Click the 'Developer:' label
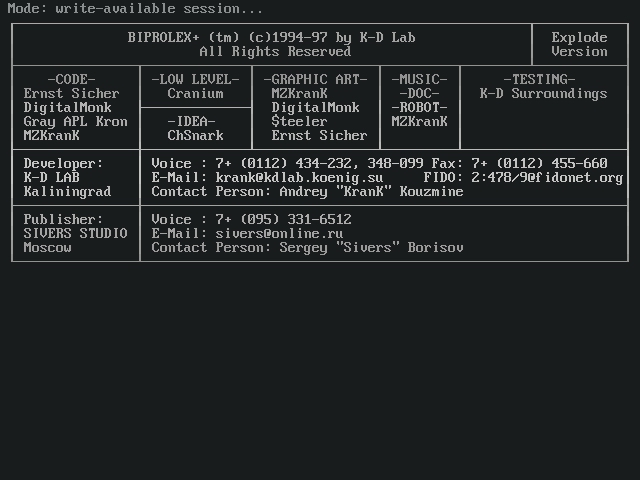640x480 pixels. coord(63,163)
